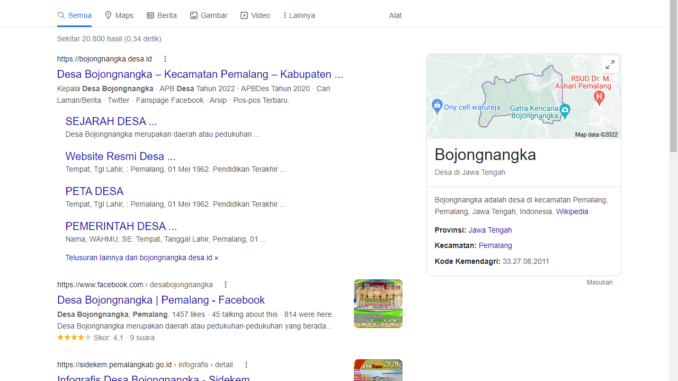Screen dimensions: 678x381
Task: Click the Semua search magnifier icon
Action: tap(61, 16)
